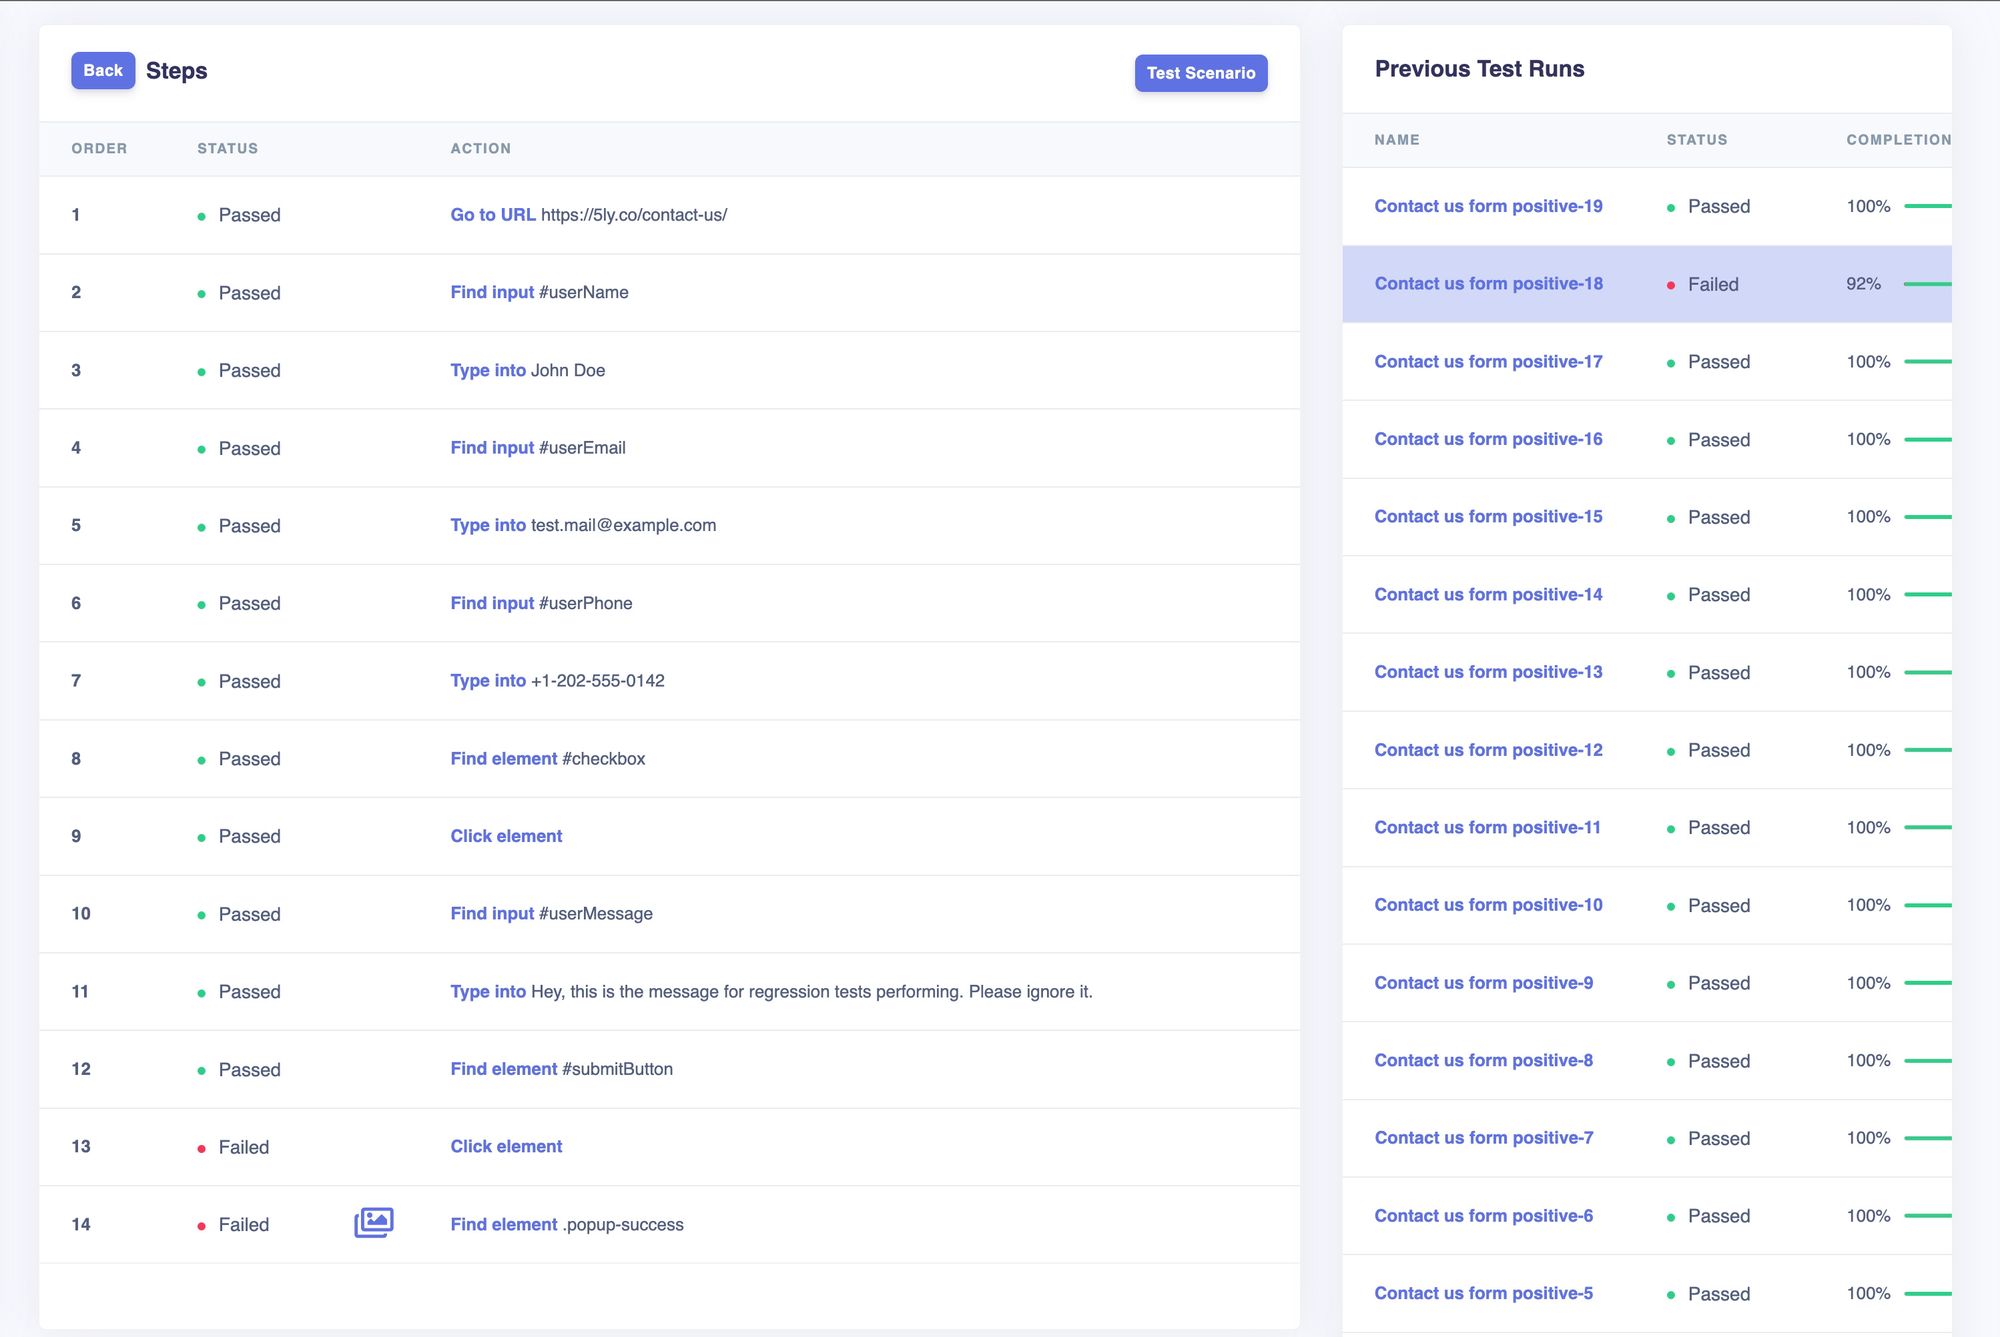
Task: Open run Contact us form positive-9
Action: tap(1483, 983)
